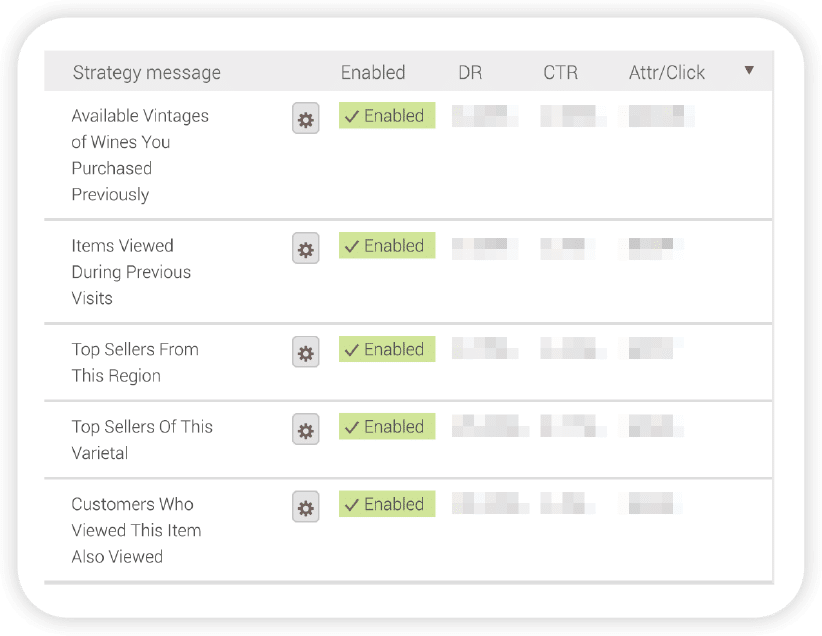This screenshot has width=822, height=636.
Task: Open gear for Customers Who Viewed This Item
Action: pyautogui.click(x=306, y=508)
